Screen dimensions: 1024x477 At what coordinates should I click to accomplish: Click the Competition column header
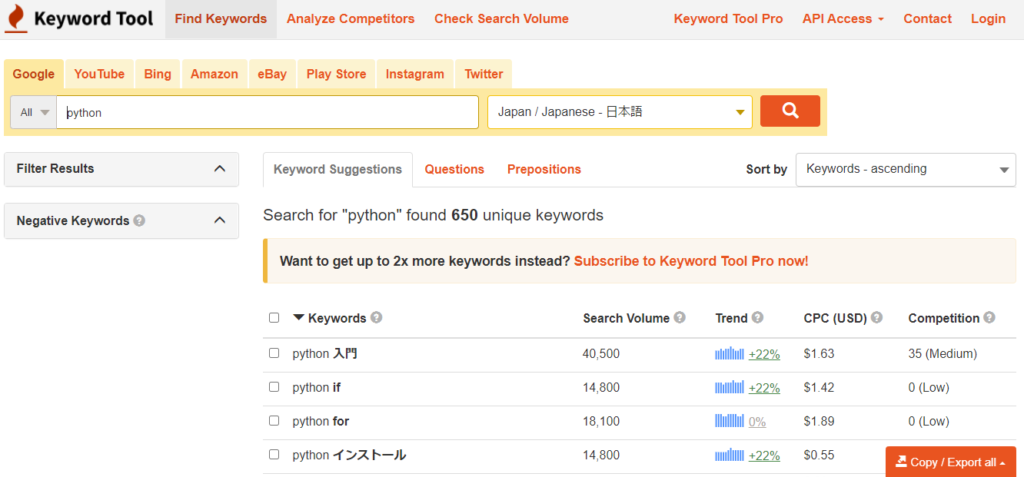tap(944, 318)
